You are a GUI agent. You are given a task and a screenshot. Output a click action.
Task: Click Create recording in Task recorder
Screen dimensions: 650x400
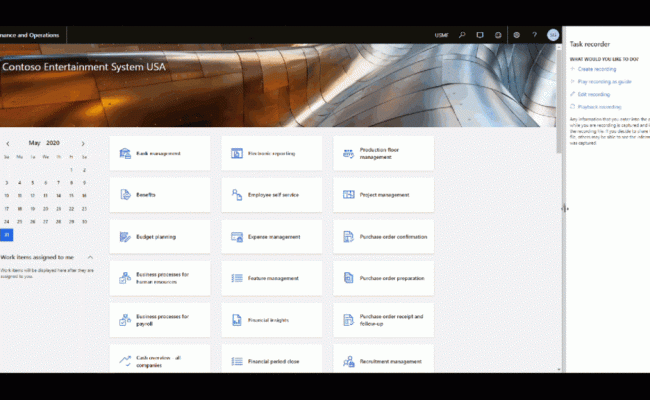pos(597,69)
